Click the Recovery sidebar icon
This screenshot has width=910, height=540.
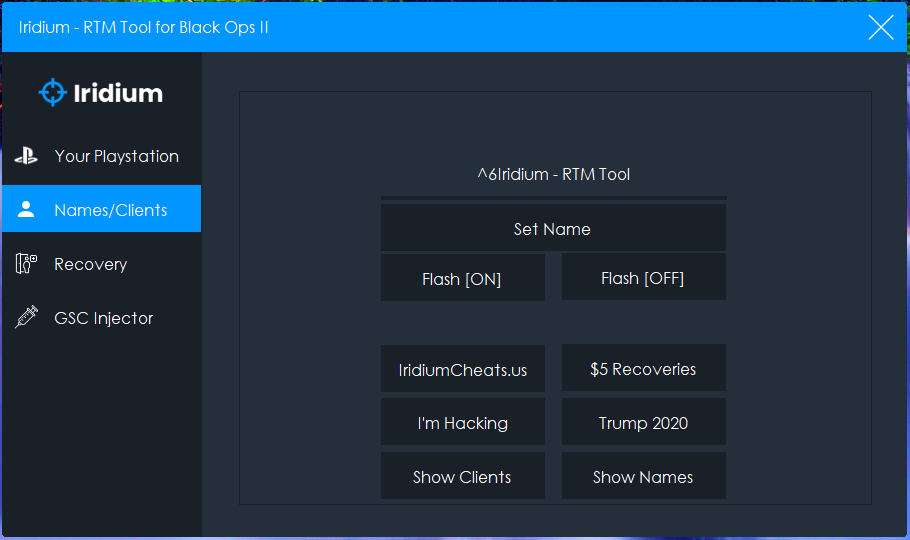pyautogui.click(x=26, y=263)
